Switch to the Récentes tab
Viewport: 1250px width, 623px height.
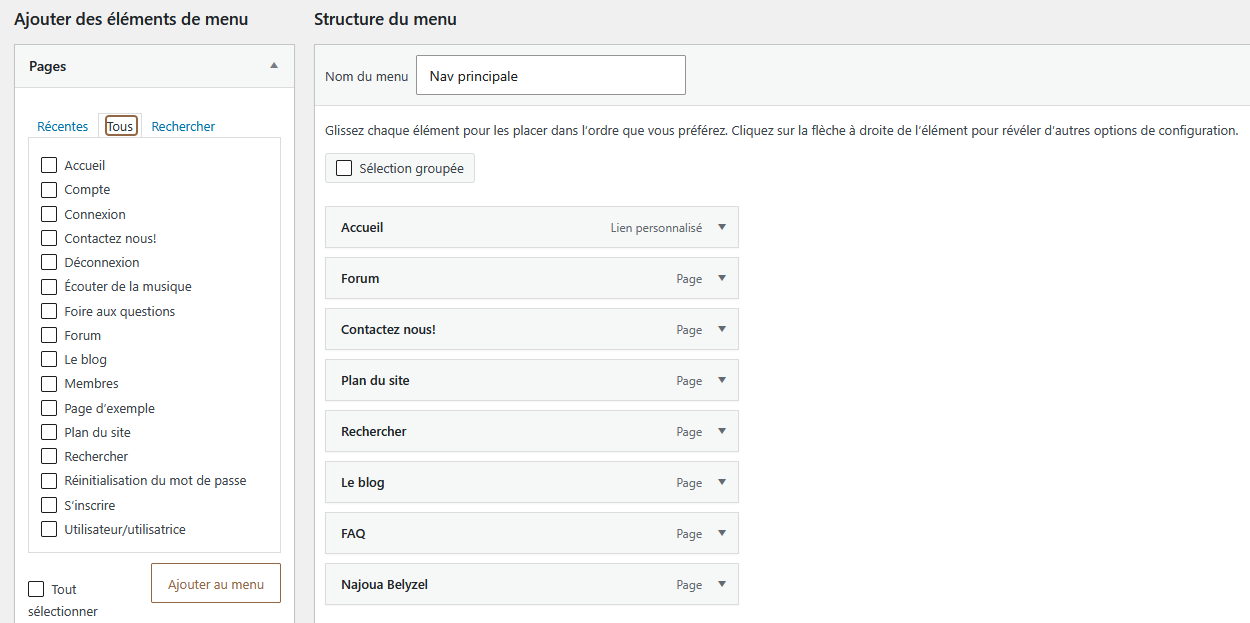click(62, 126)
